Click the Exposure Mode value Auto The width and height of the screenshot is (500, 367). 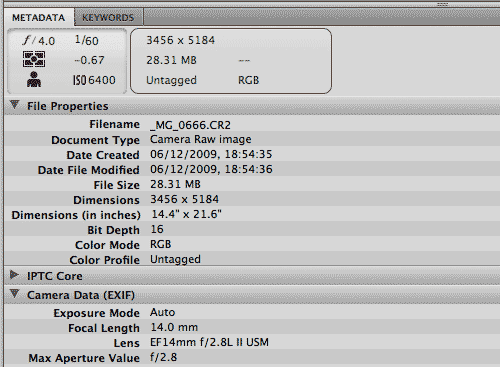click(162, 312)
